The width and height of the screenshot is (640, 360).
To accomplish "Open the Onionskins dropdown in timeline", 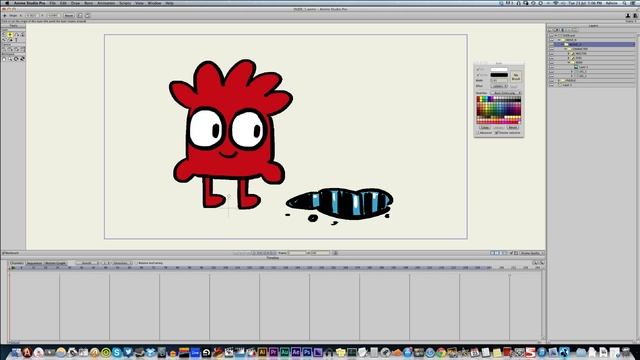I will [x=122, y=263].
